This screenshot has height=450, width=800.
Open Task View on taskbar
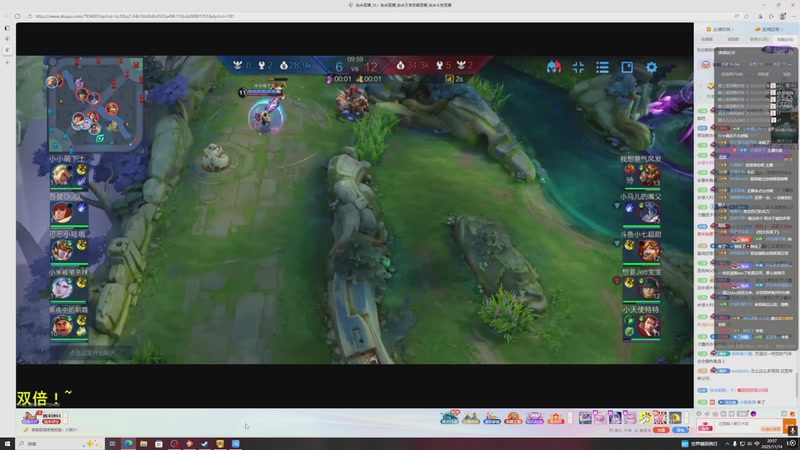[x=112, y=444]
